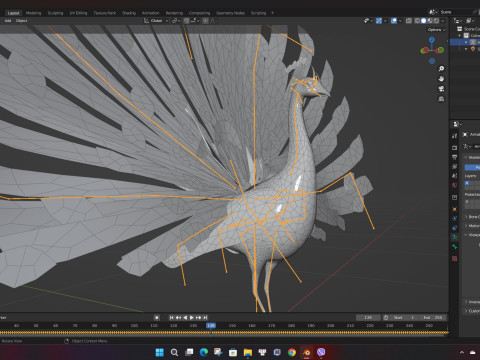Open the Geometry Nodes workspace tab
This screenshot has width=480, height=360.
[230, 13]
